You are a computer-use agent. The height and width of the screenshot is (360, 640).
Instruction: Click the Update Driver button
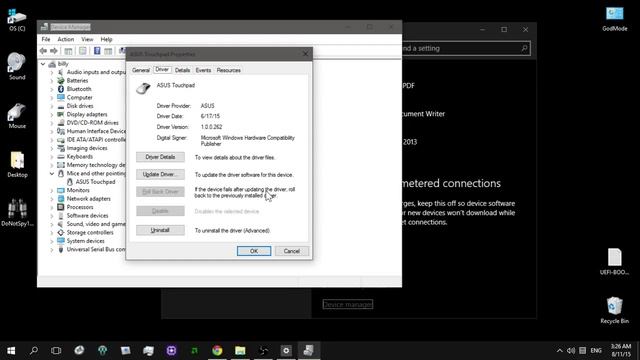click(160, 175)
